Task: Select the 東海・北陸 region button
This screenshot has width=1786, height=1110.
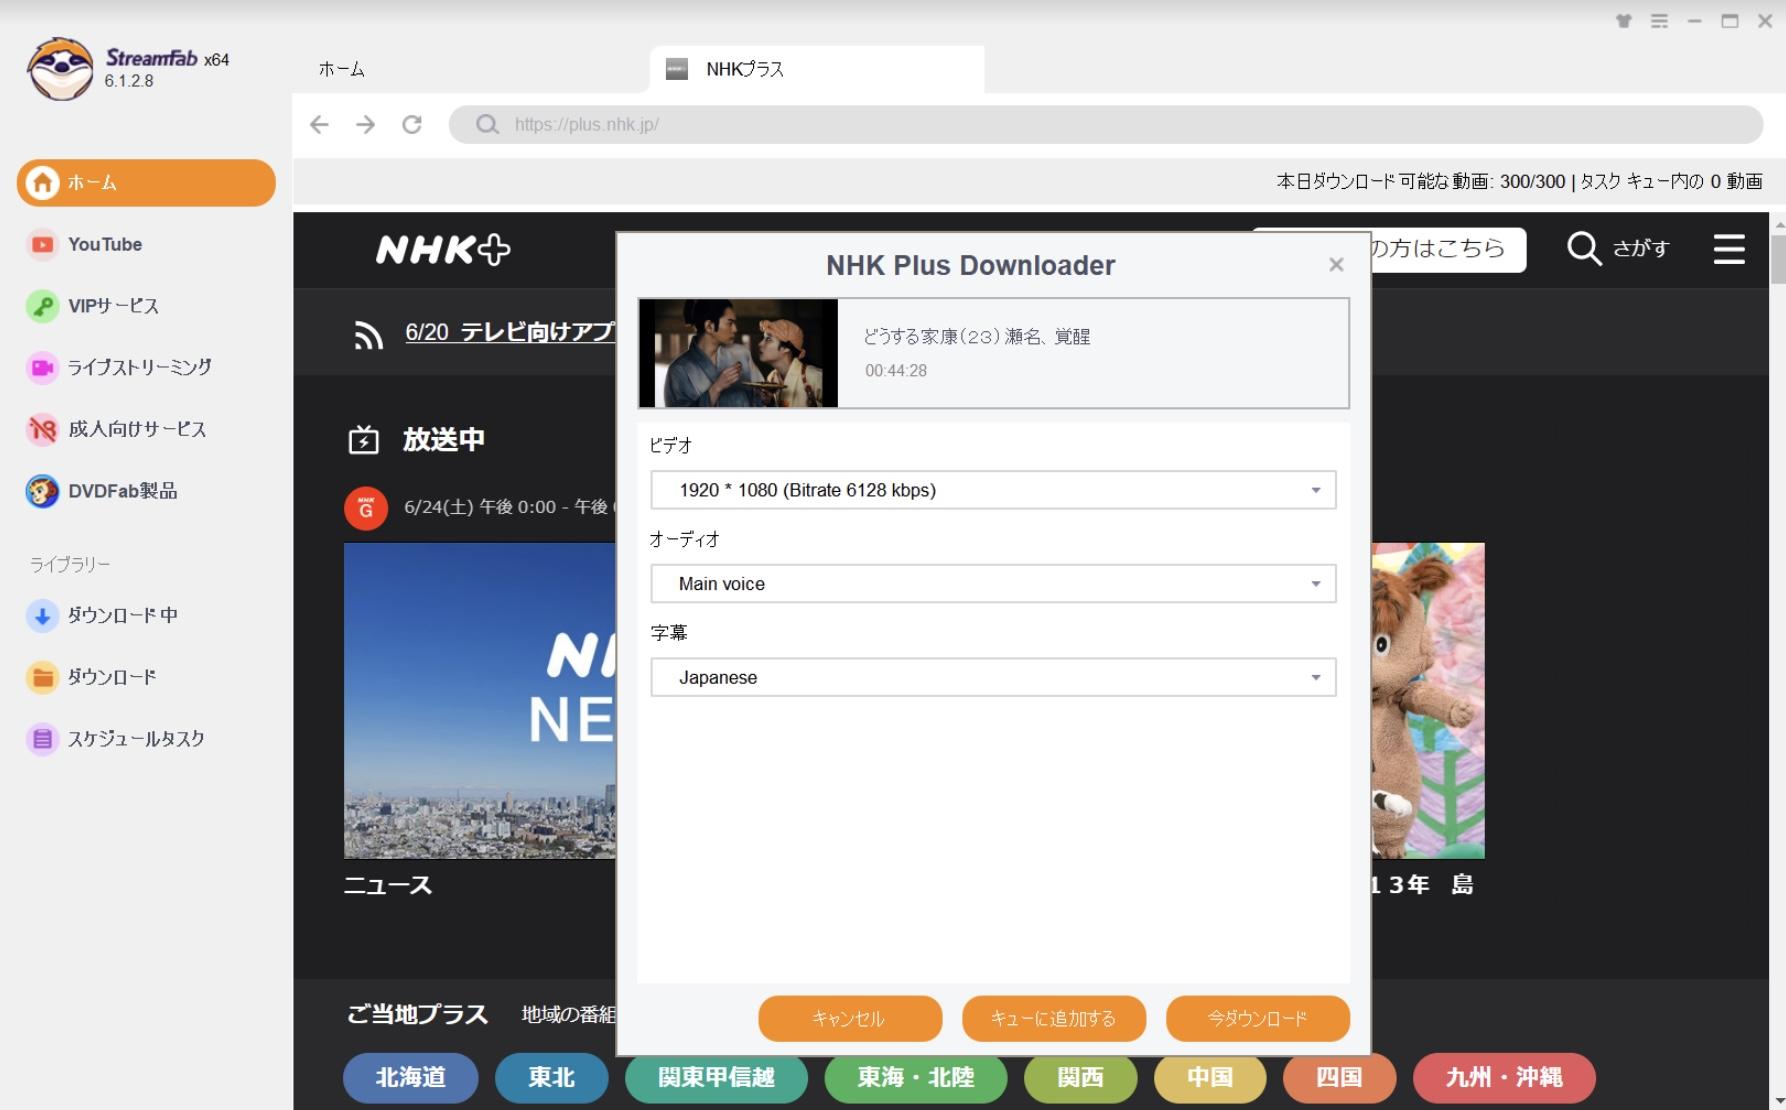Action: point(916,1078)
